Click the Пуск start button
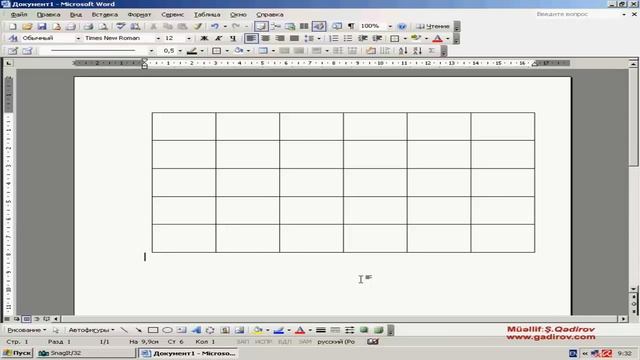The height and width of the screenshot is (360, 640). coord(17,353)
